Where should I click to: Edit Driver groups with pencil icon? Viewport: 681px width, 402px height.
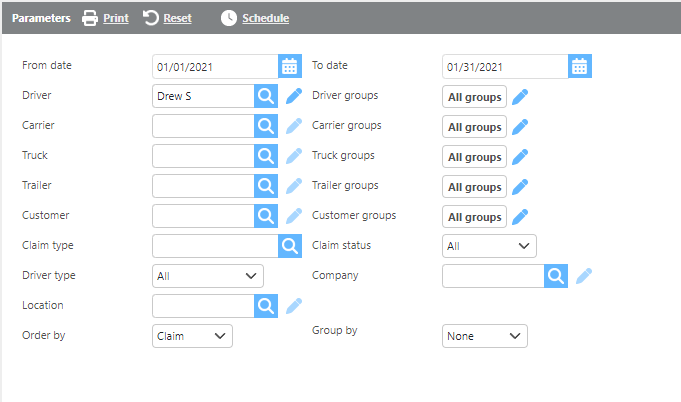[520, 97]
